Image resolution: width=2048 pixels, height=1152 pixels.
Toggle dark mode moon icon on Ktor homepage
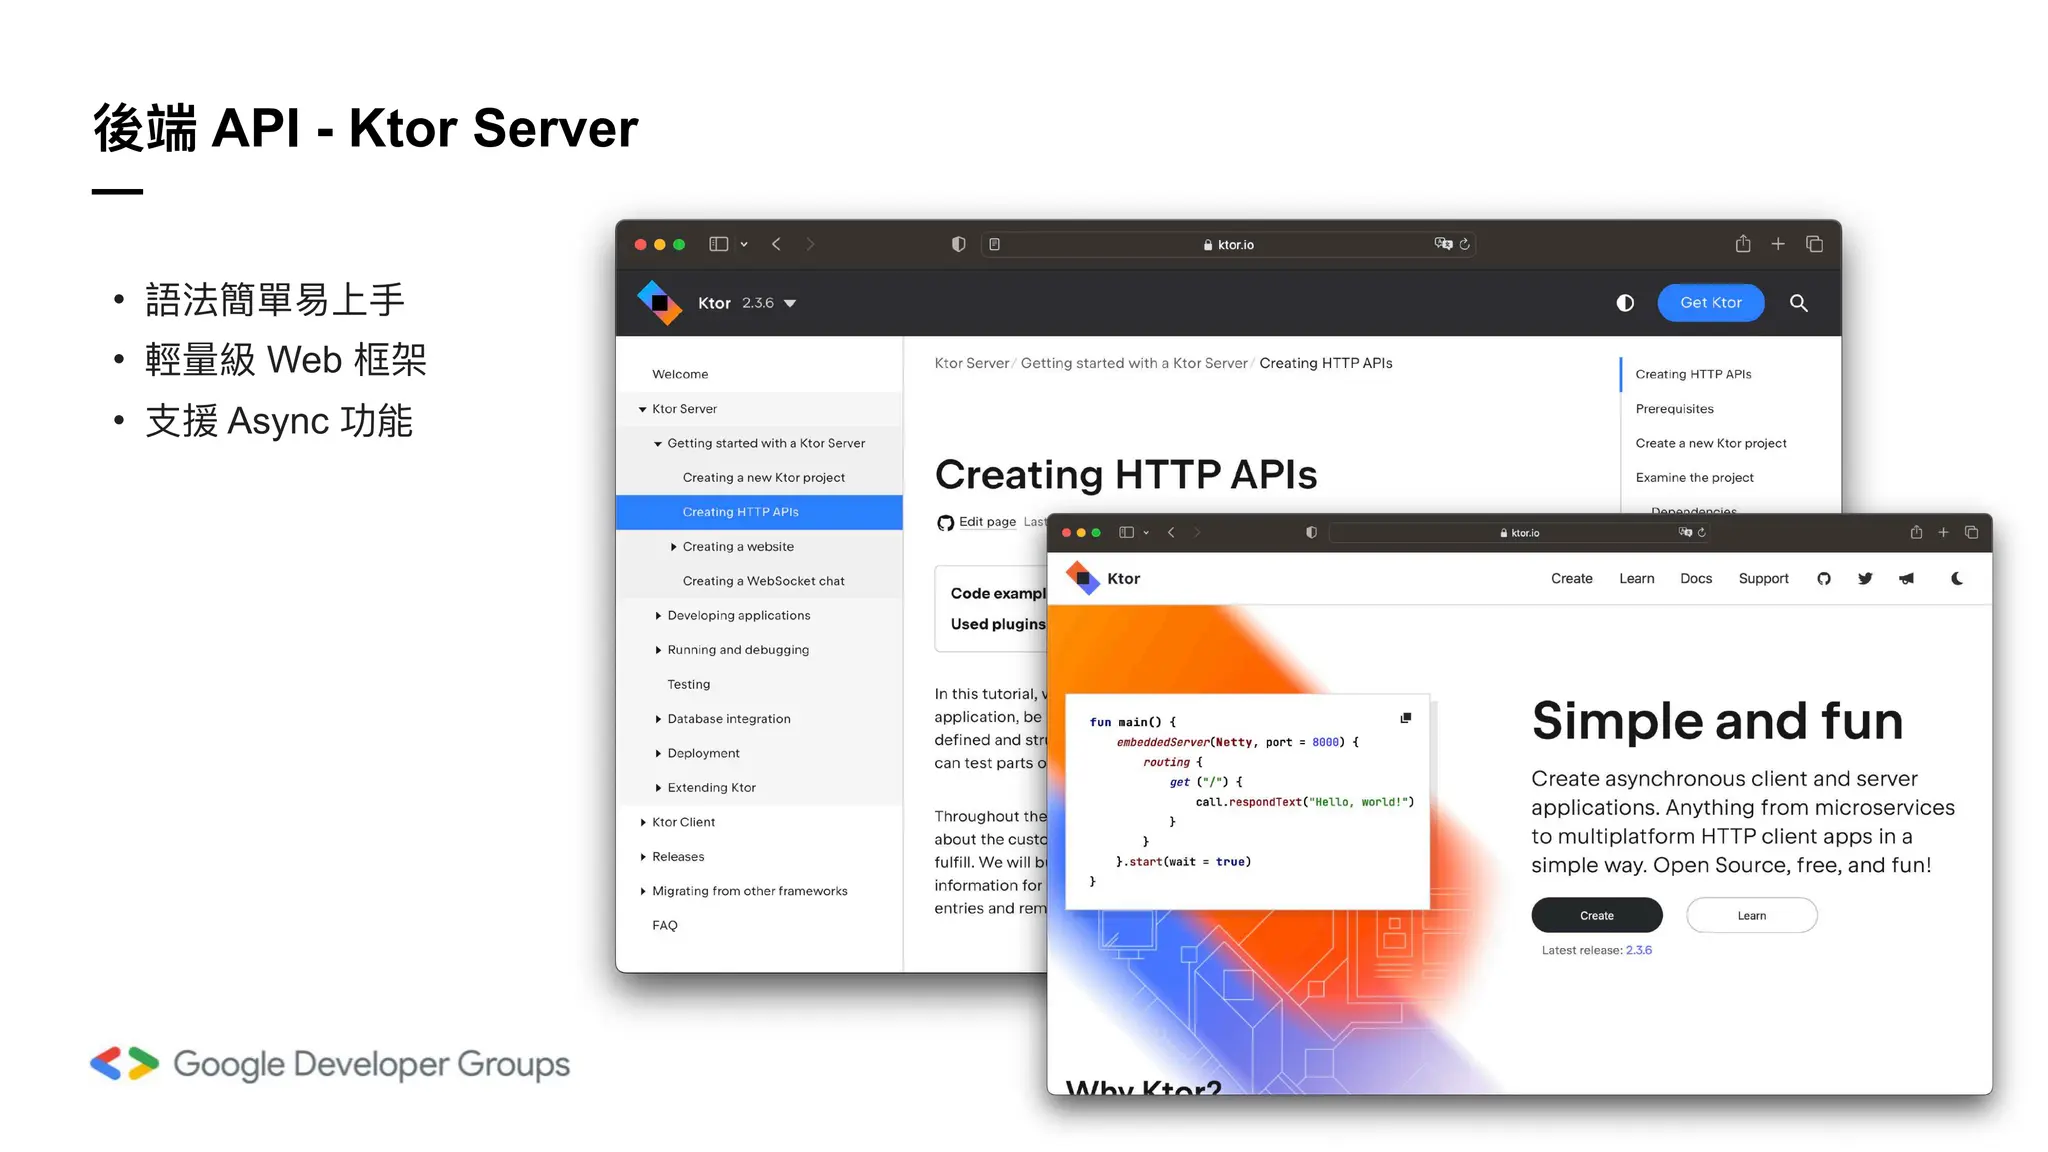(1957, 578)
